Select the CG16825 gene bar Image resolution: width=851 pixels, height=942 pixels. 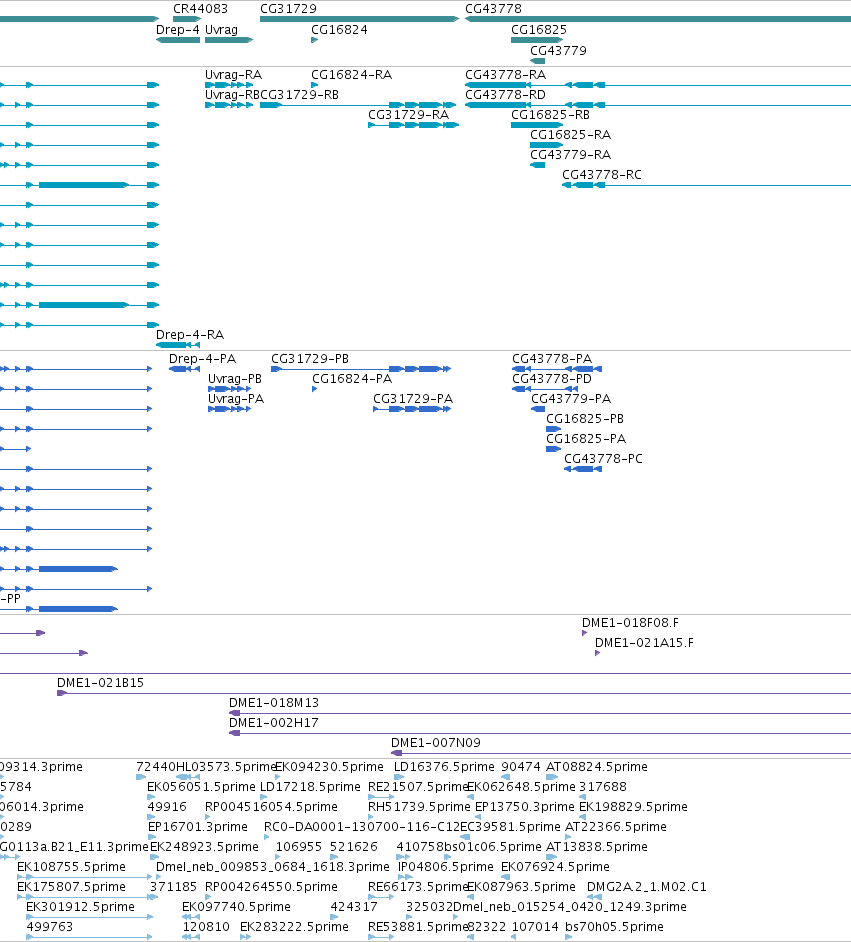[x=537, y=40]
